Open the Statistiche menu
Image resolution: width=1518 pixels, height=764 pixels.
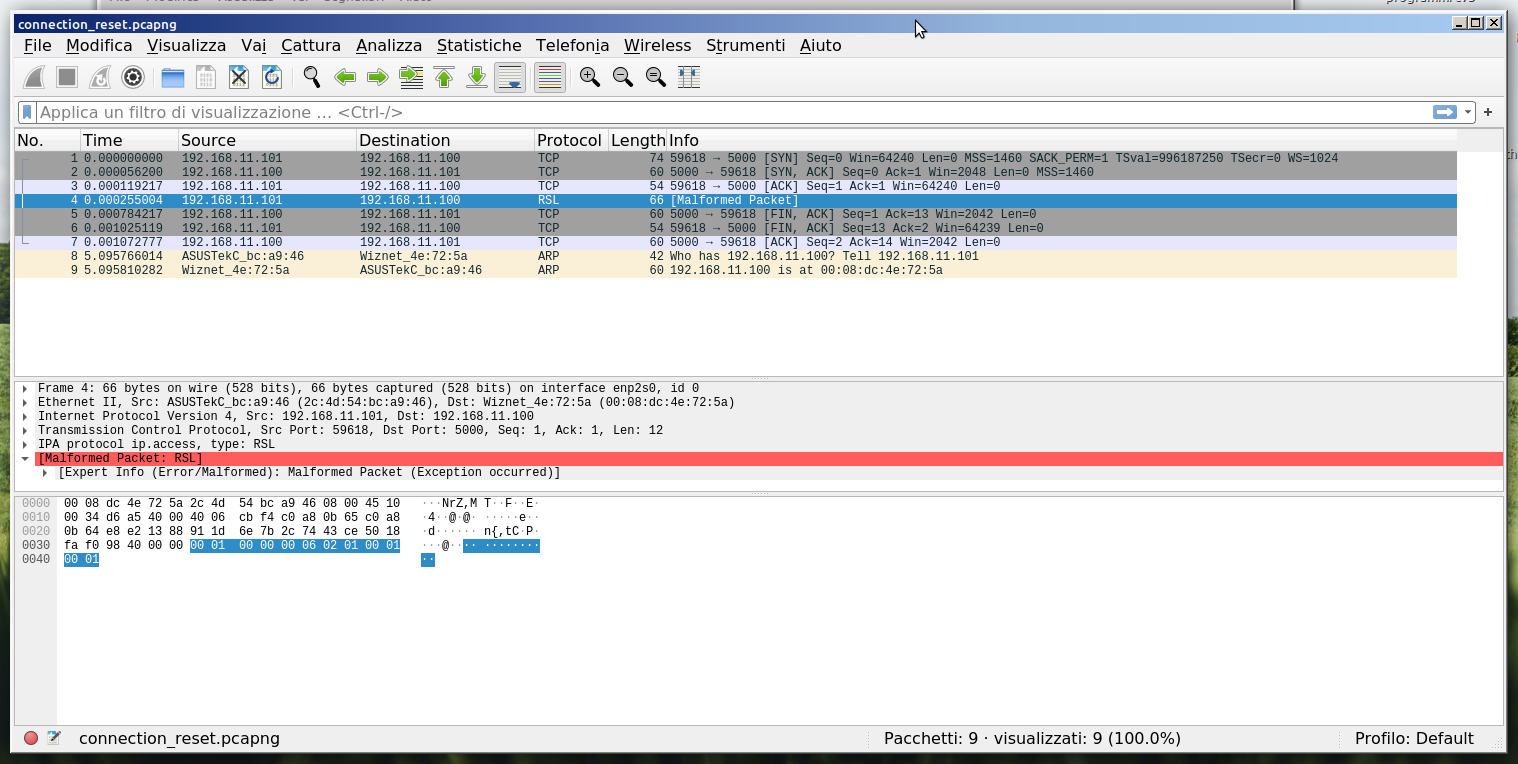(x=479, y=45)
